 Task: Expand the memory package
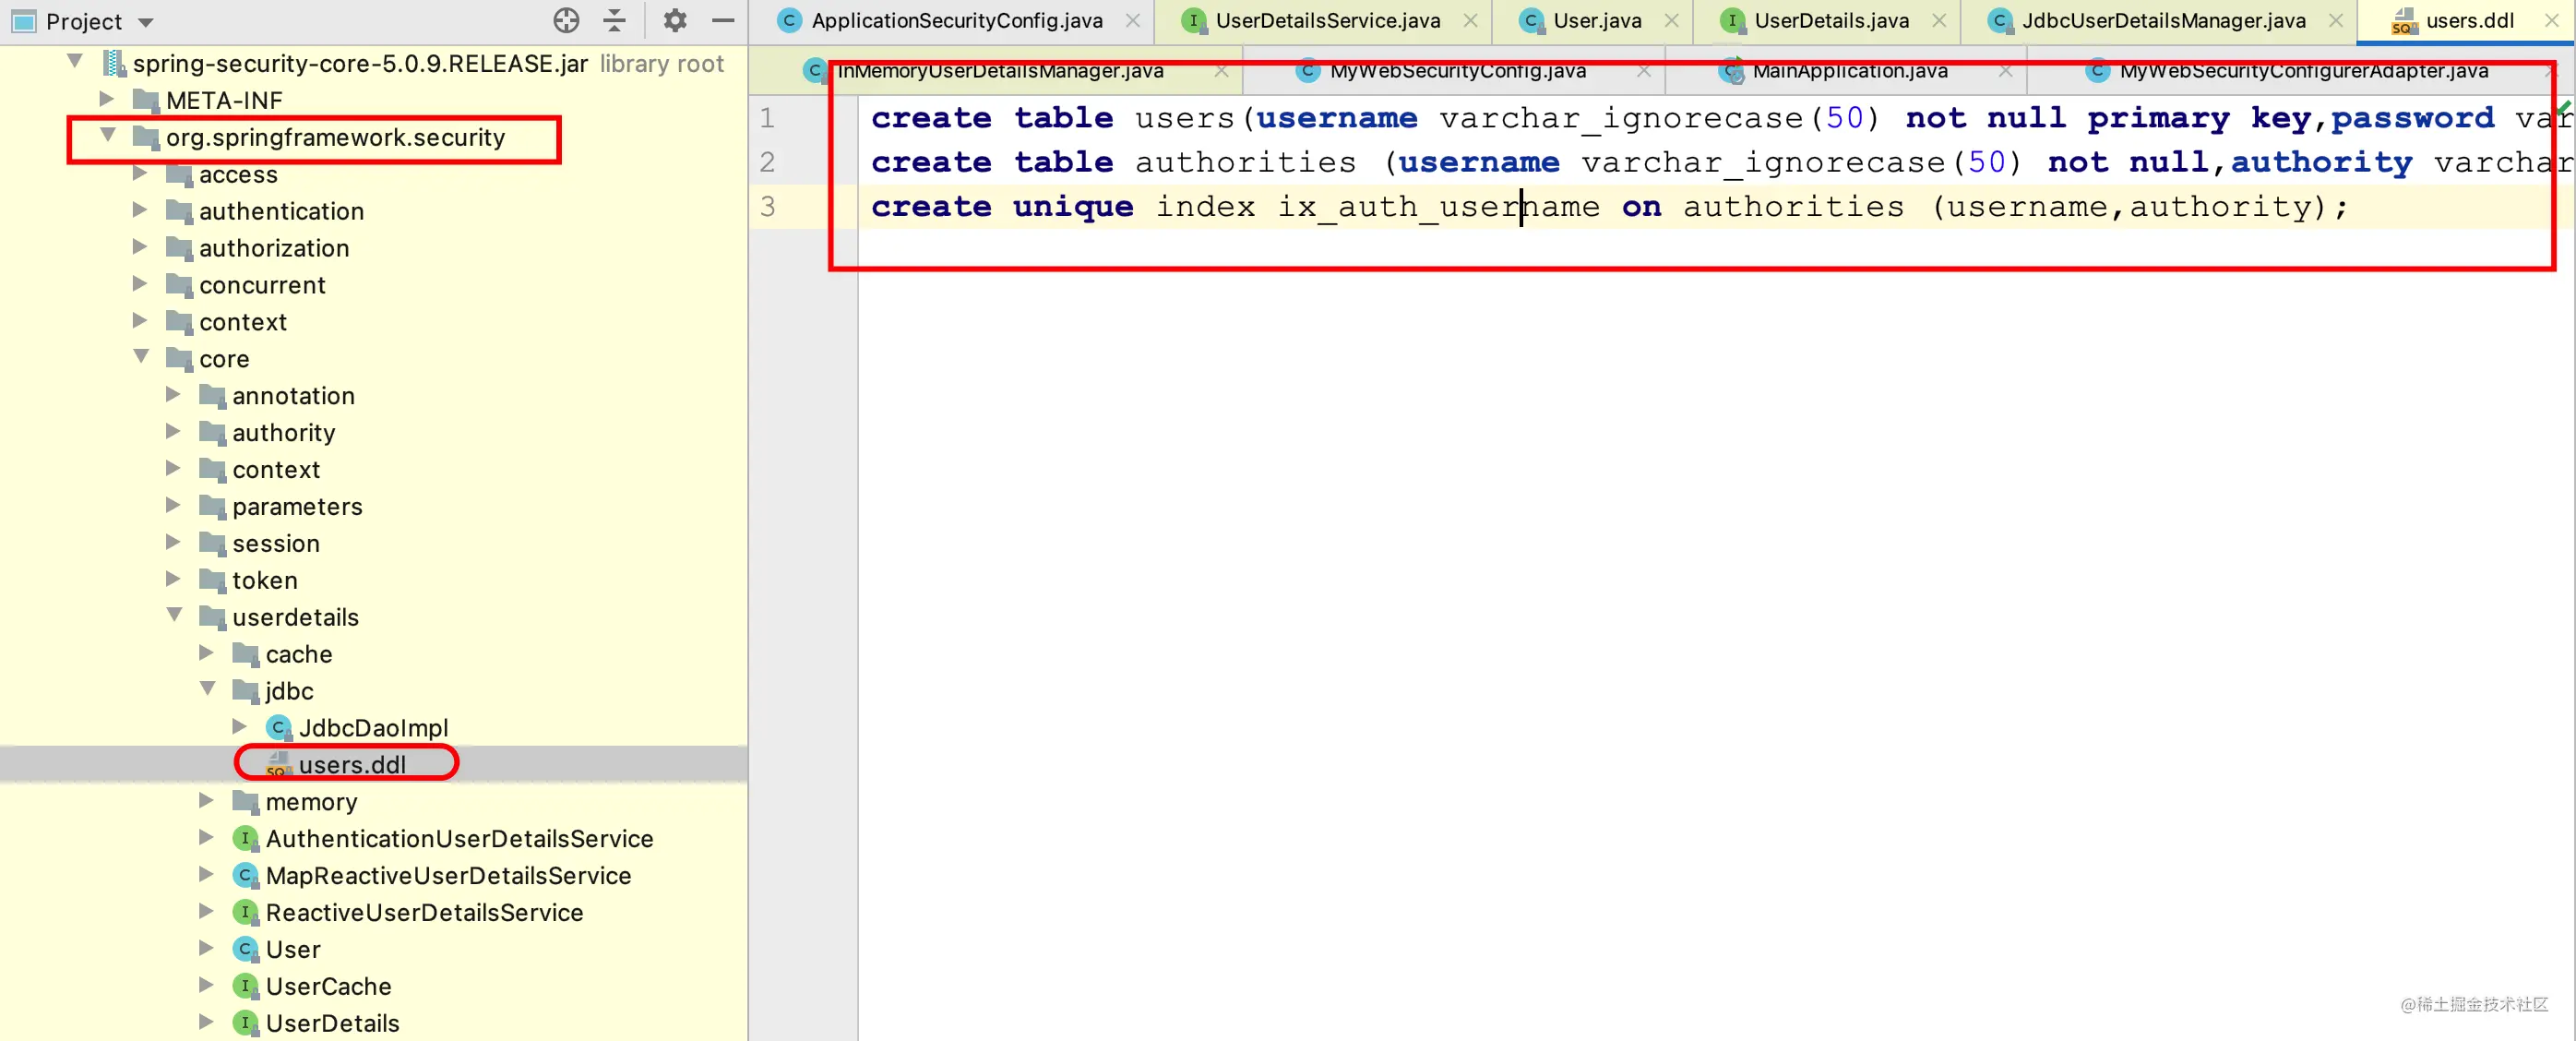(206, 800)
